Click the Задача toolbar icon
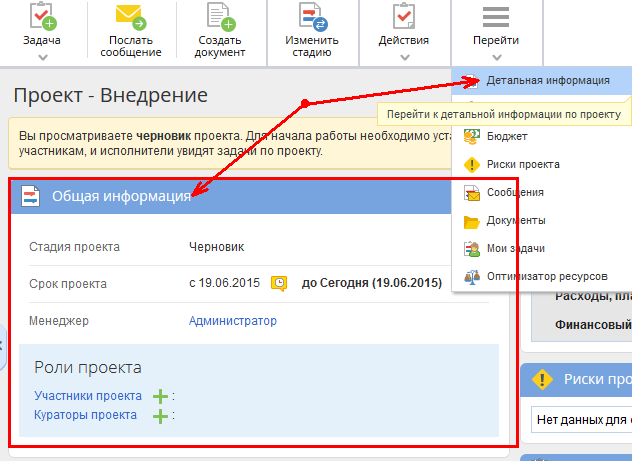The width and height of the screenshot is (632, 461). (42, 17)
